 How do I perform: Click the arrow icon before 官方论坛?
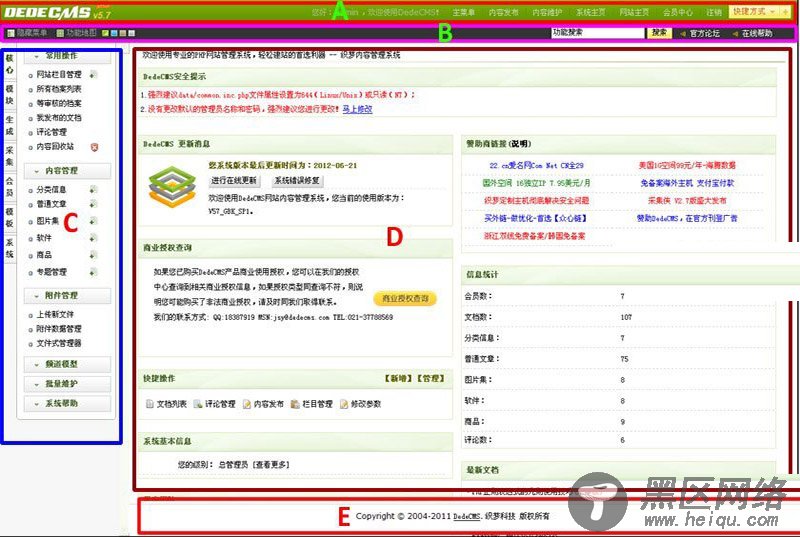tap(683, 34)
